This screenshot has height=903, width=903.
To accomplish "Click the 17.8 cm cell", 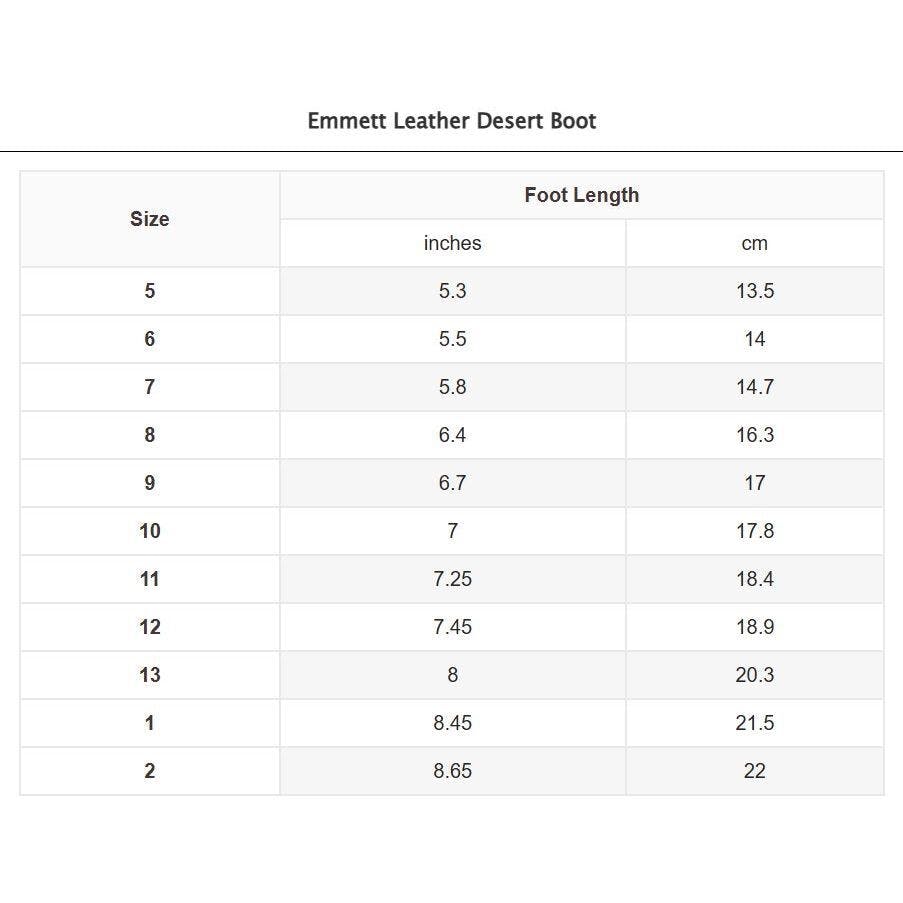I will click(x=754, y=531).
